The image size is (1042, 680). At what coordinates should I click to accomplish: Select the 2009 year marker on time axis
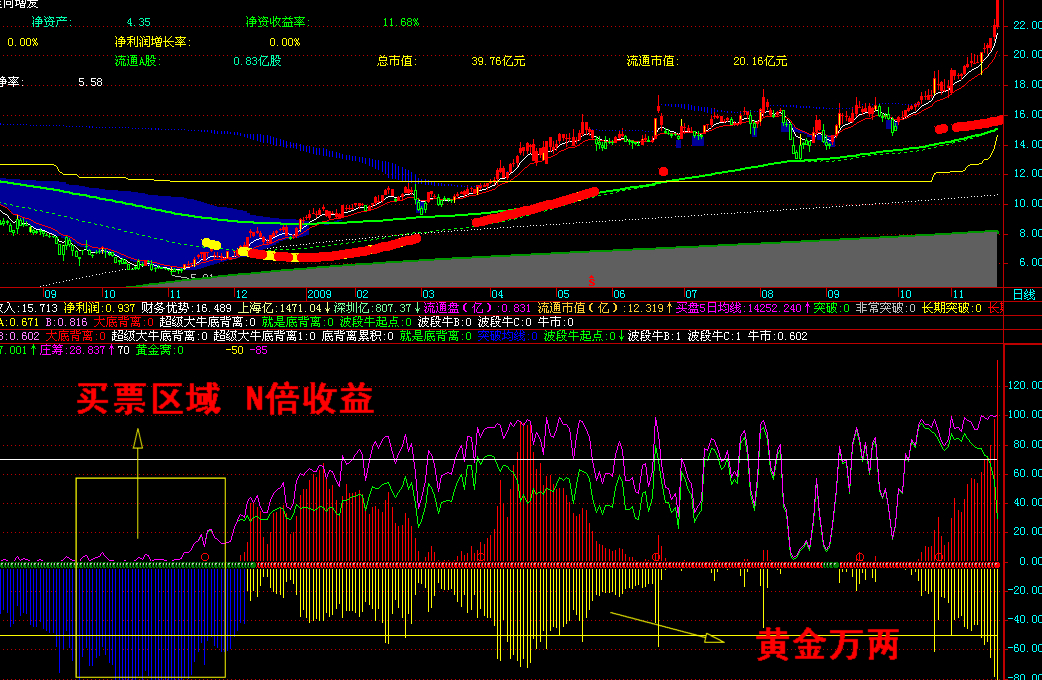[319, 294]
